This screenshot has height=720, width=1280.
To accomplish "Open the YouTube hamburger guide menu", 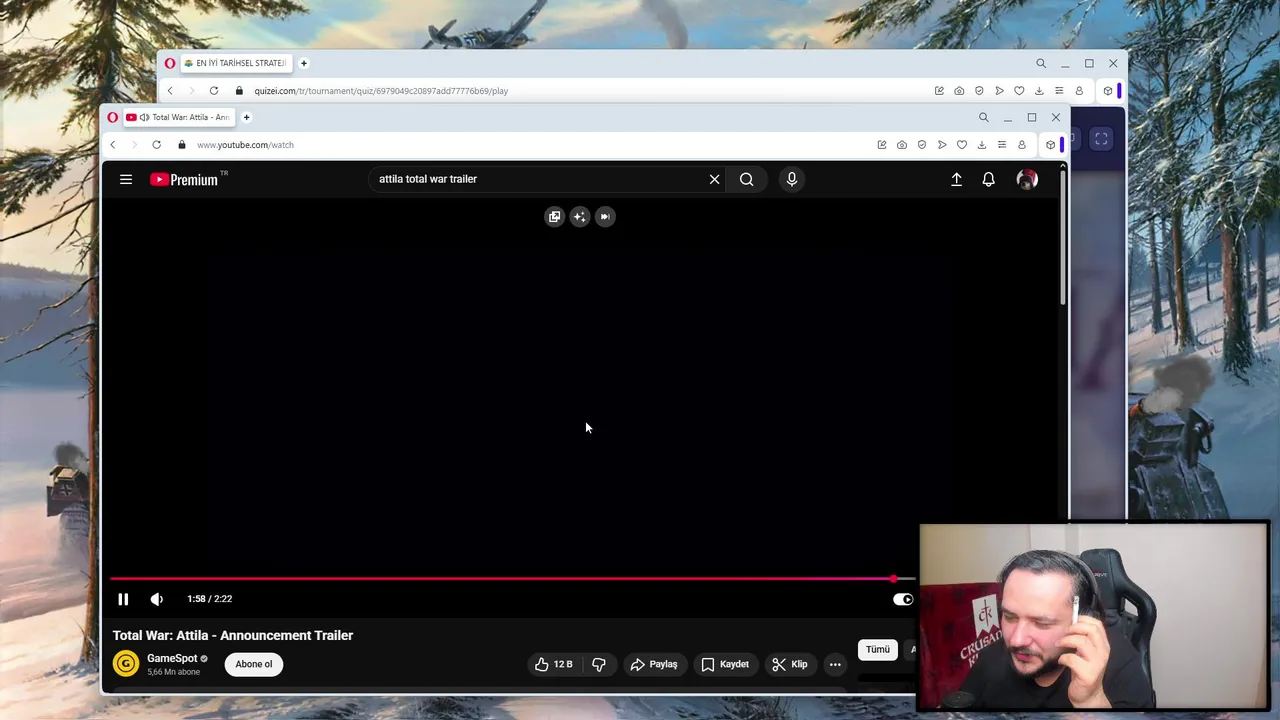I will point(126,179).
